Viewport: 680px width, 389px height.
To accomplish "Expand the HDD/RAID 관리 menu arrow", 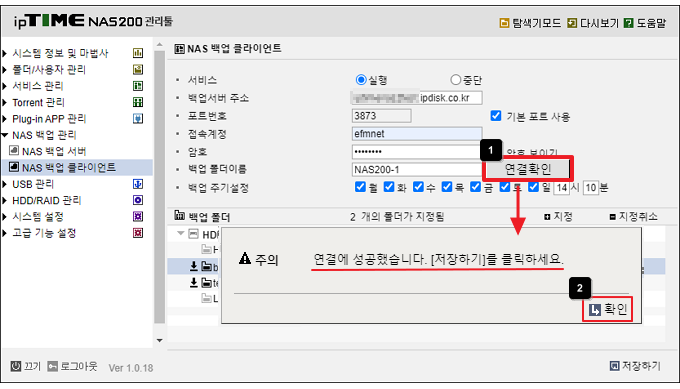I will point(5,200).
